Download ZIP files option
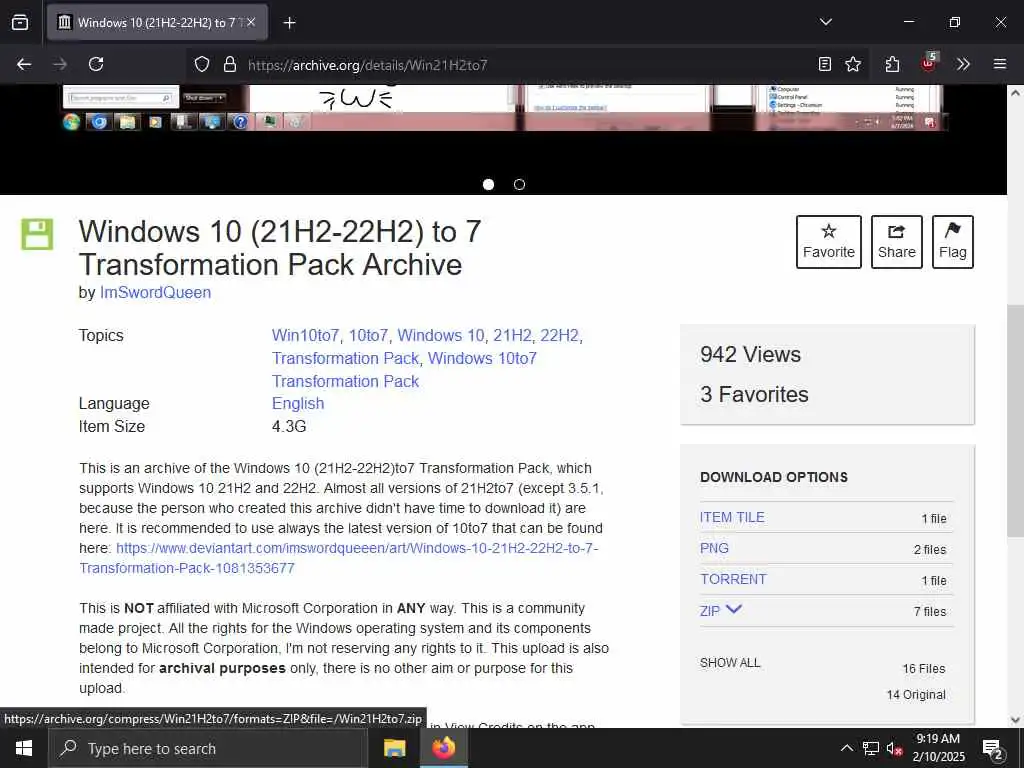Viewport: 1024px width, 768px height. 710,611
